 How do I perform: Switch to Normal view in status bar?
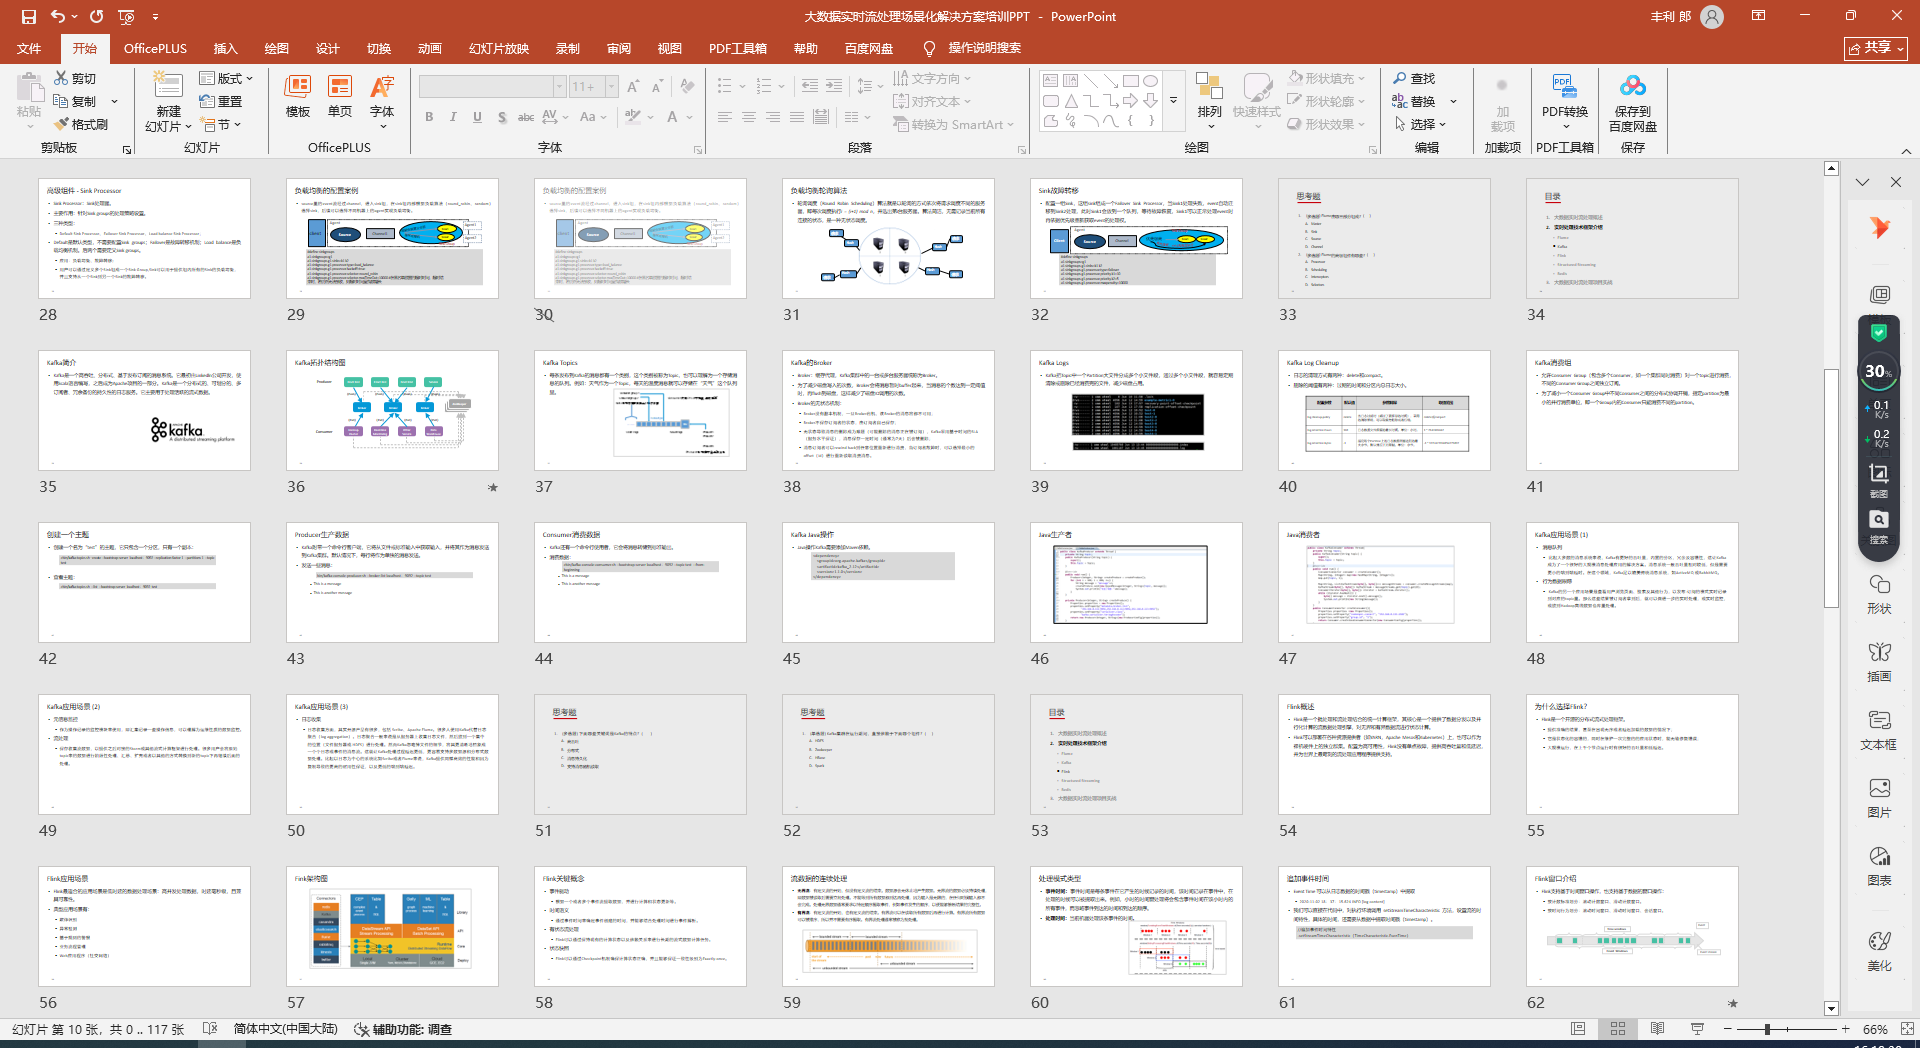1578,1029
